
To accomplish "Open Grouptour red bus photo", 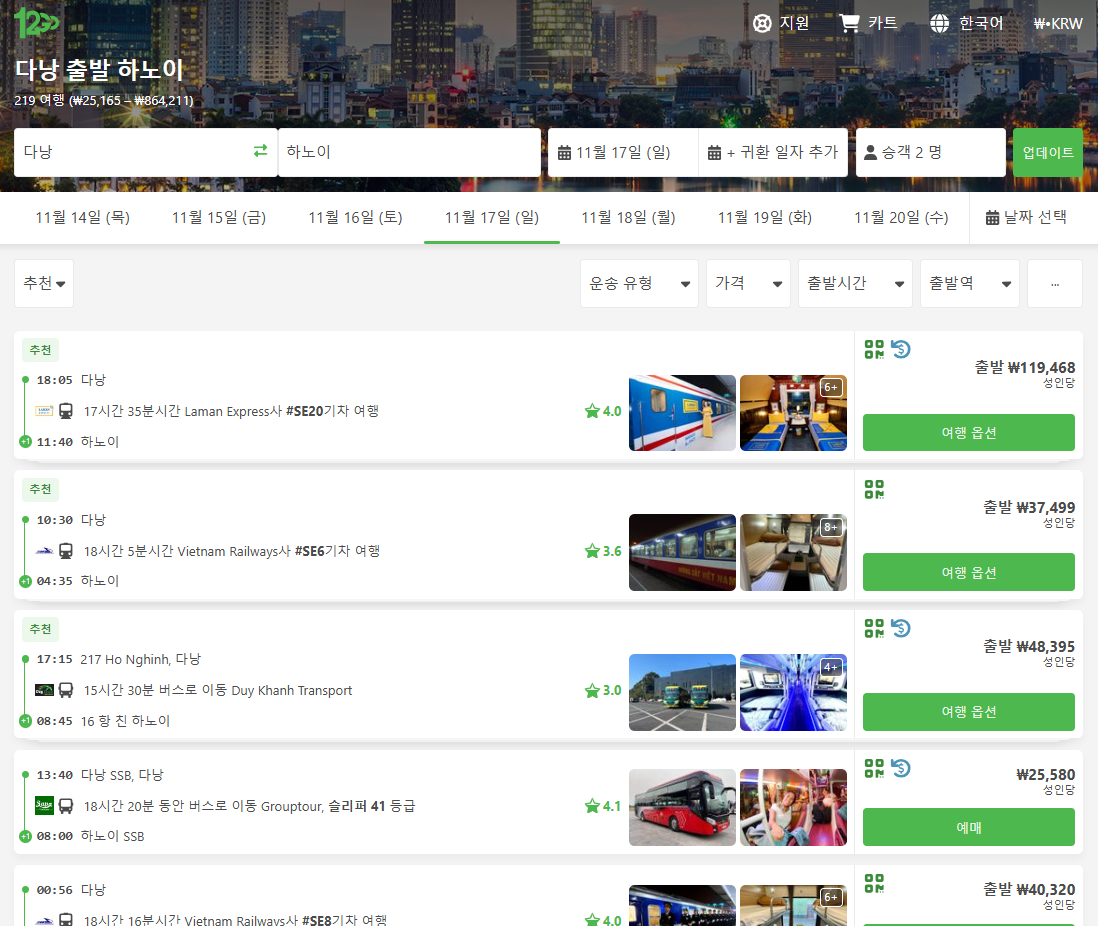I will [682, 808].
